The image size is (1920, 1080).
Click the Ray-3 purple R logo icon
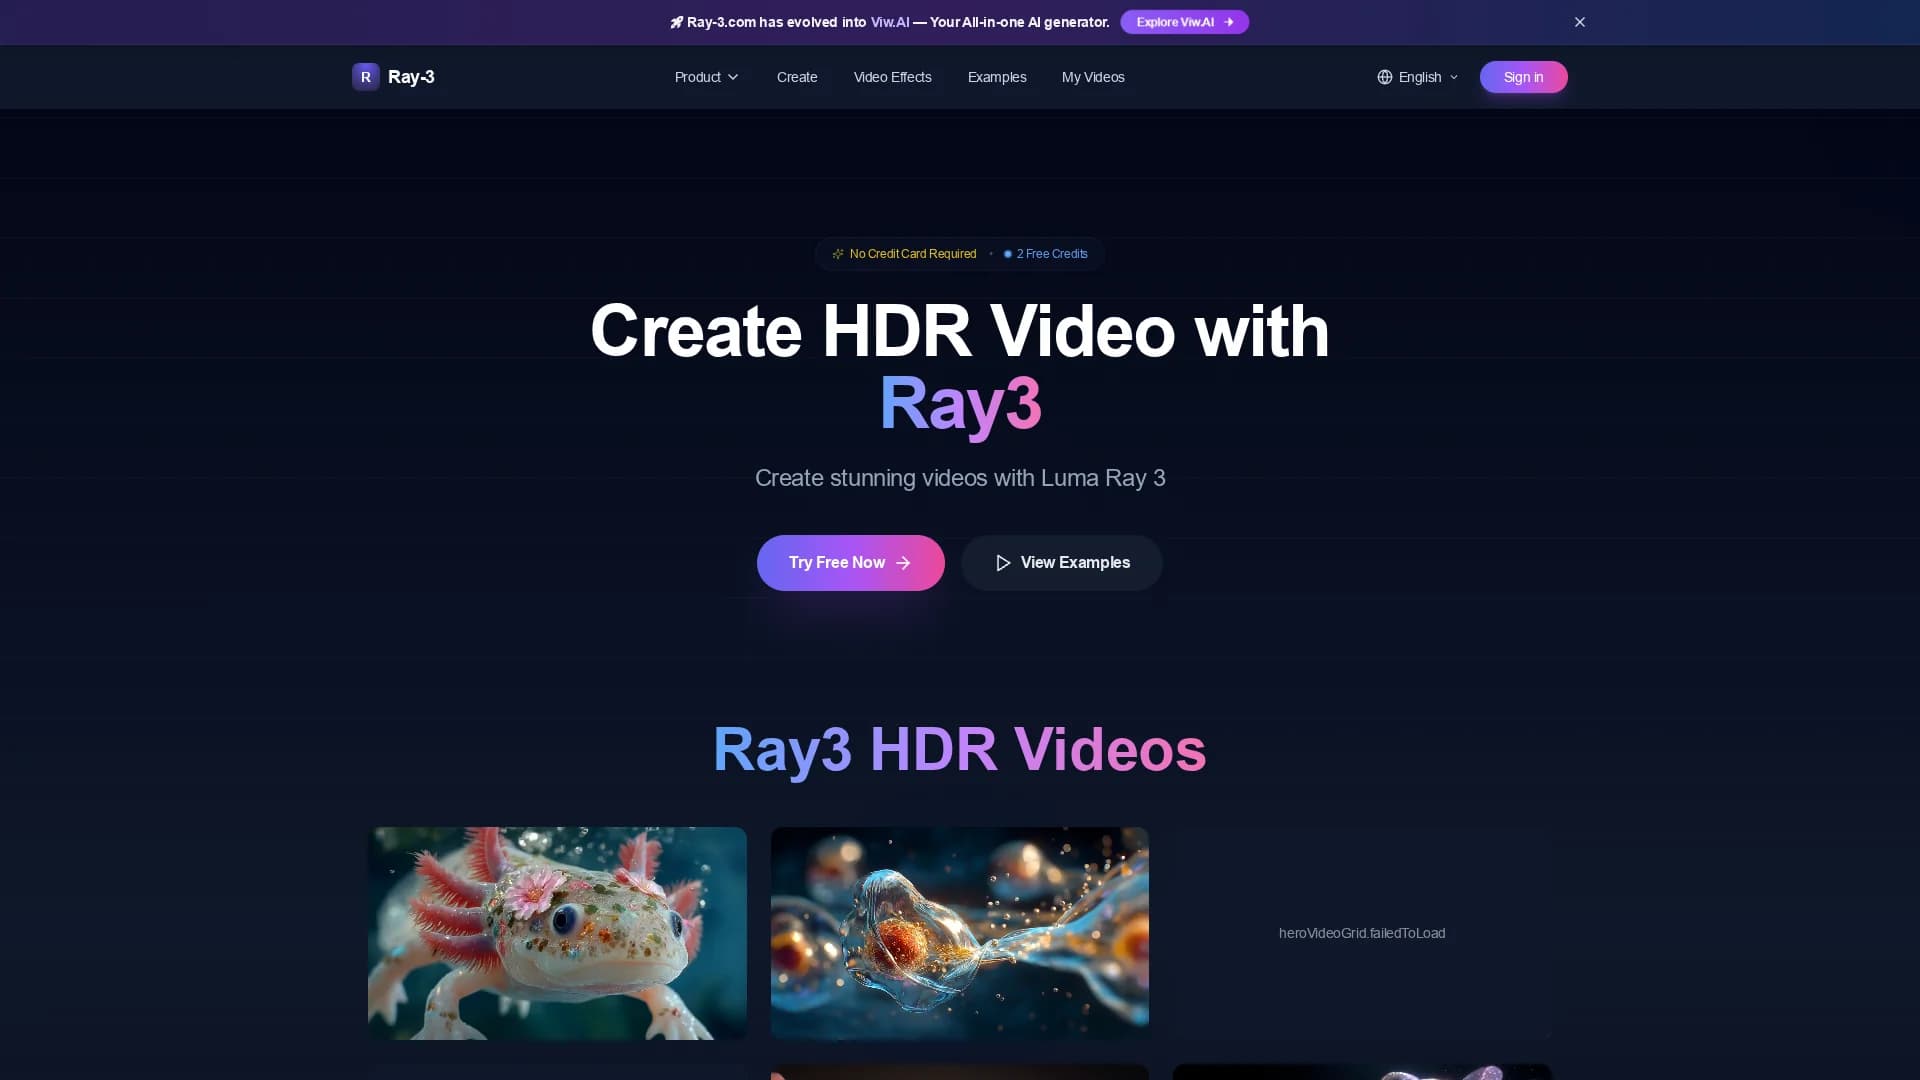pyautogui.click(x=365, y=77)
